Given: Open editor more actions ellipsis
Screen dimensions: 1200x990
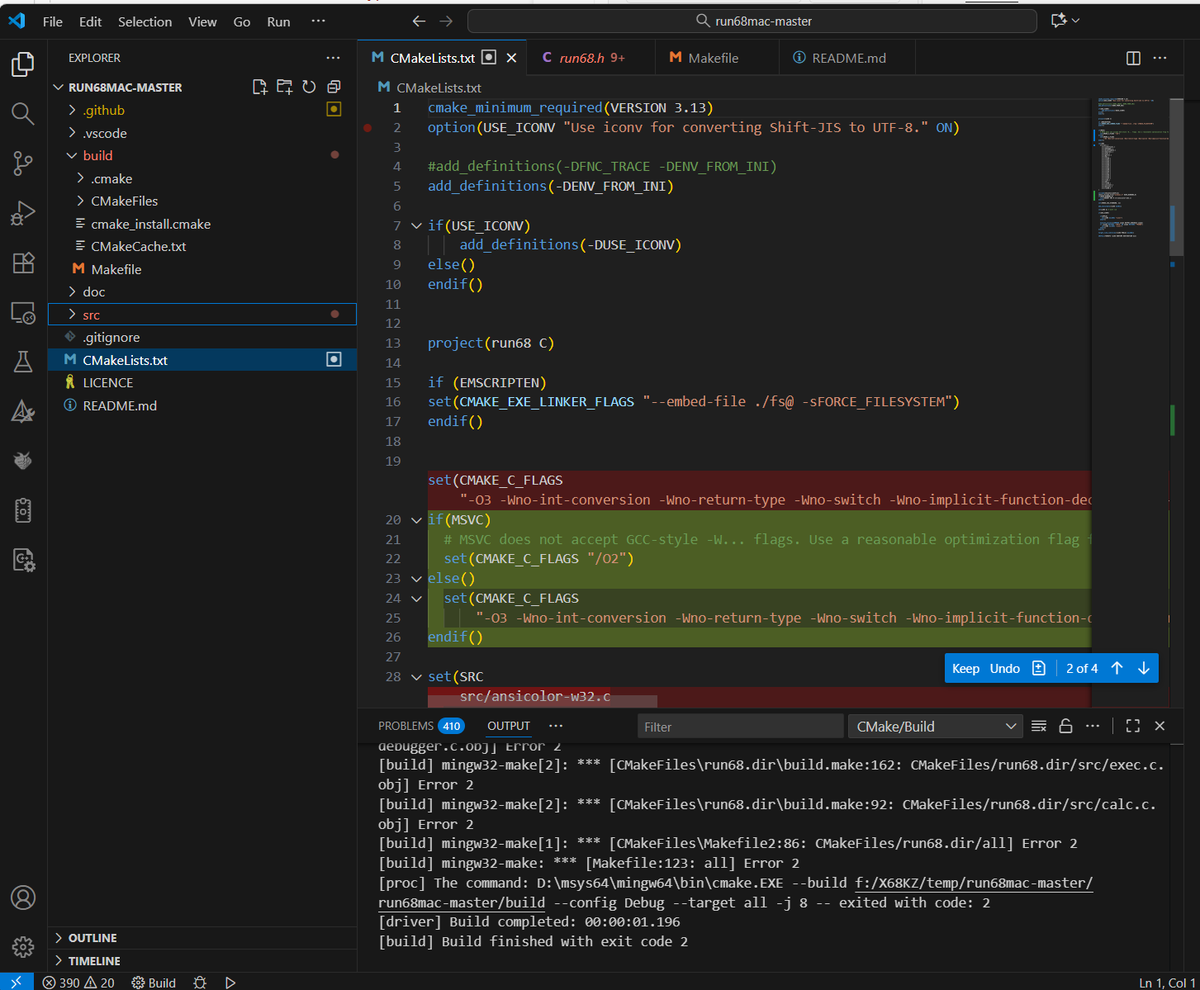Looking at the screenshot, I should (1160, 58).
